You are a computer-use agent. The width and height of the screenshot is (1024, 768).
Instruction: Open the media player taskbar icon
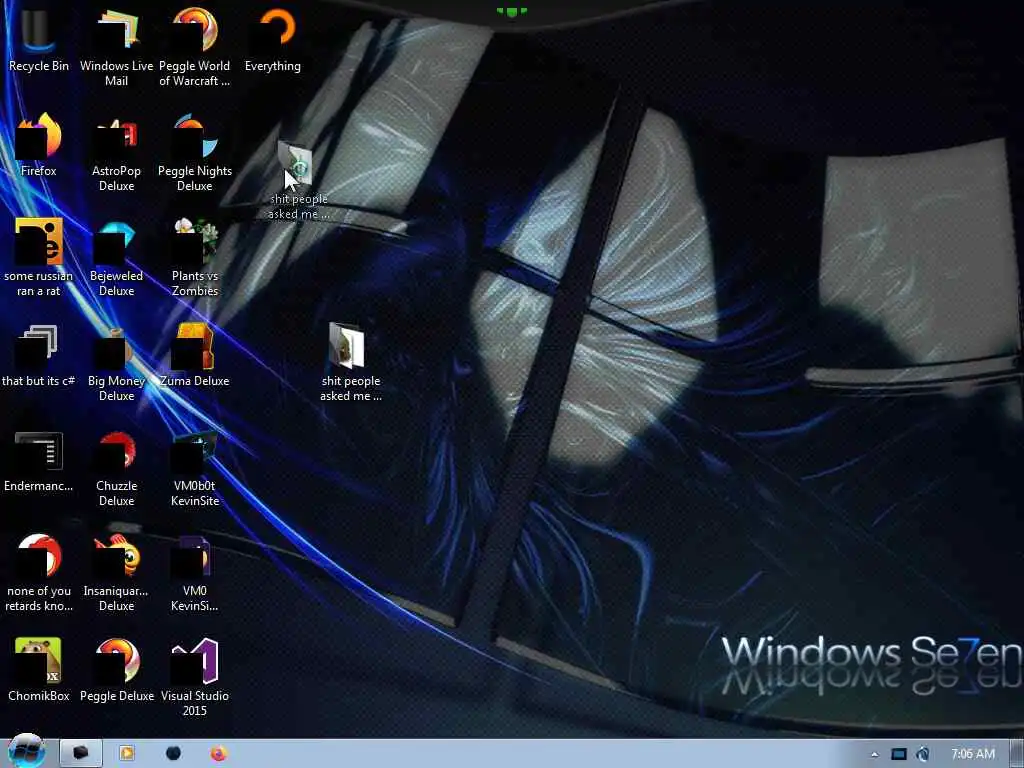click(127, 754)
